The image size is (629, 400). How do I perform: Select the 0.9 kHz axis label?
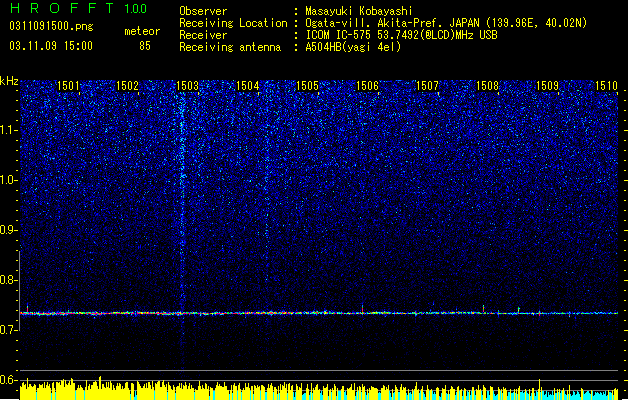coord(9,230)
